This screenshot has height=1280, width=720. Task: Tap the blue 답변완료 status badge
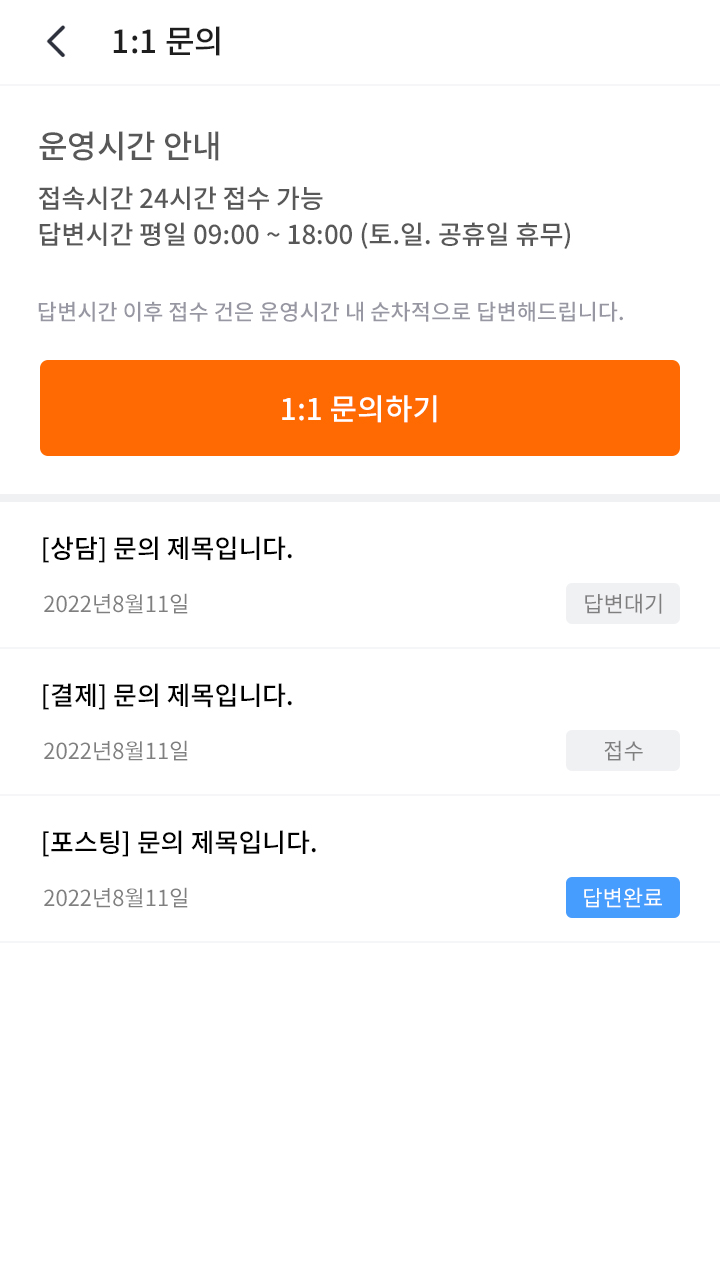[622, 898]
